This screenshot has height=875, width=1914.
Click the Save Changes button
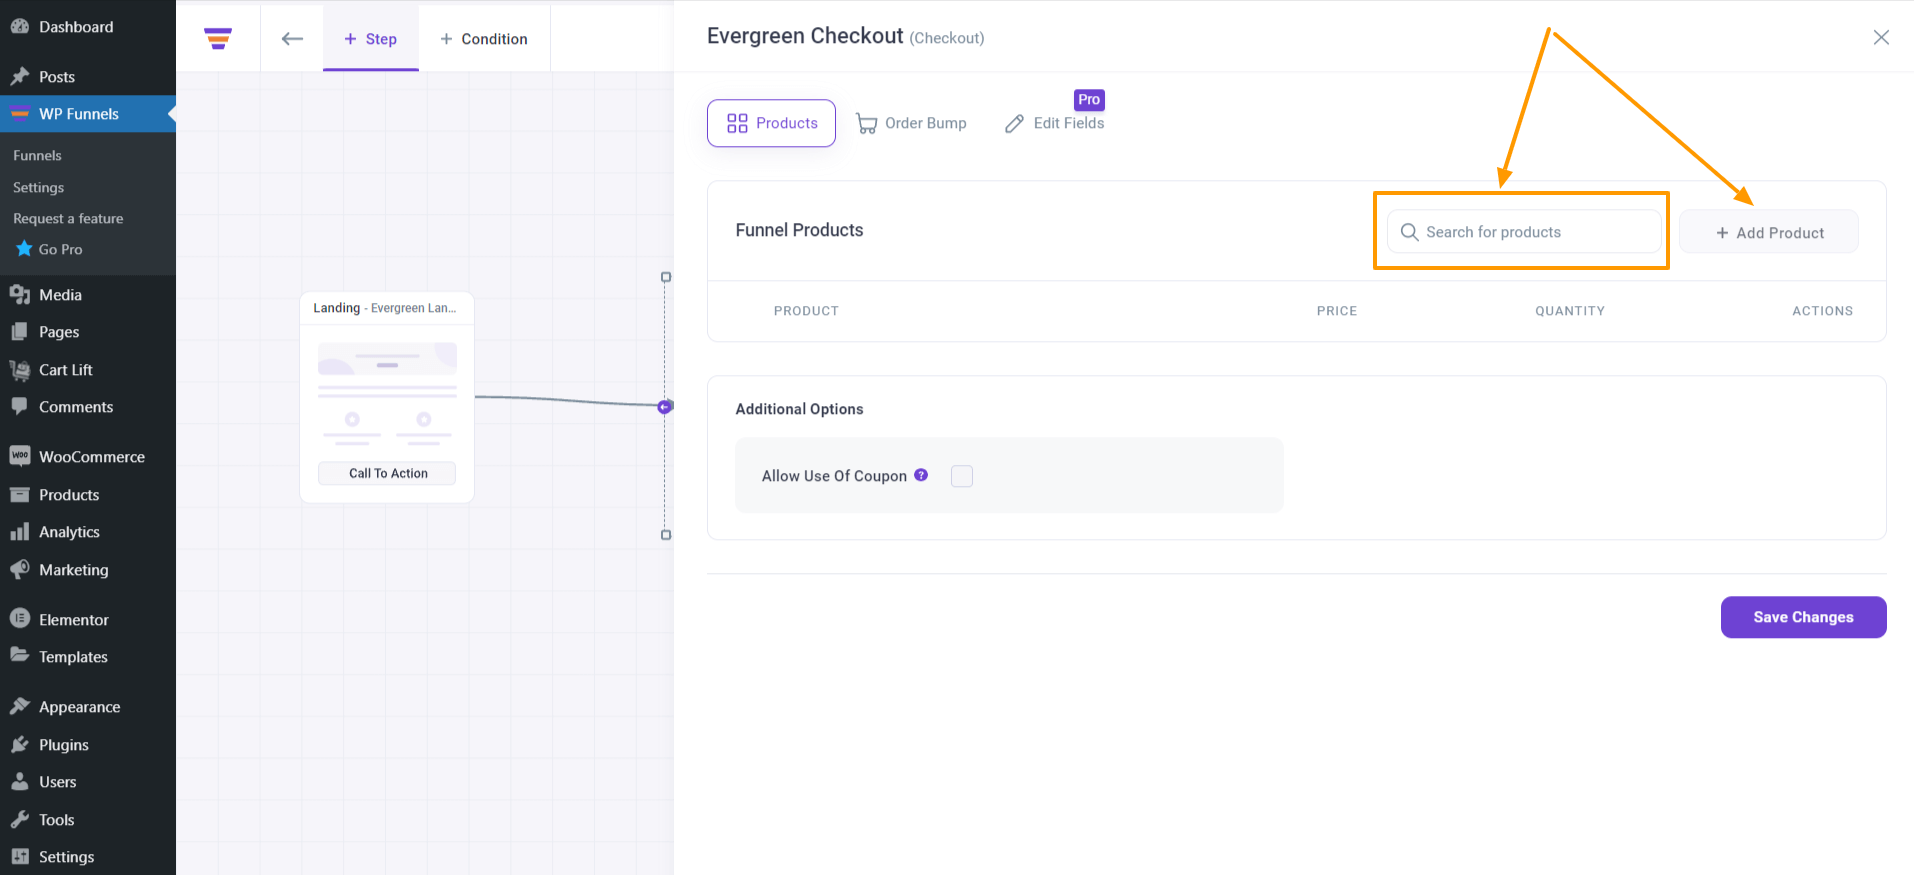pyautogui.click(x=1803, y=617)
